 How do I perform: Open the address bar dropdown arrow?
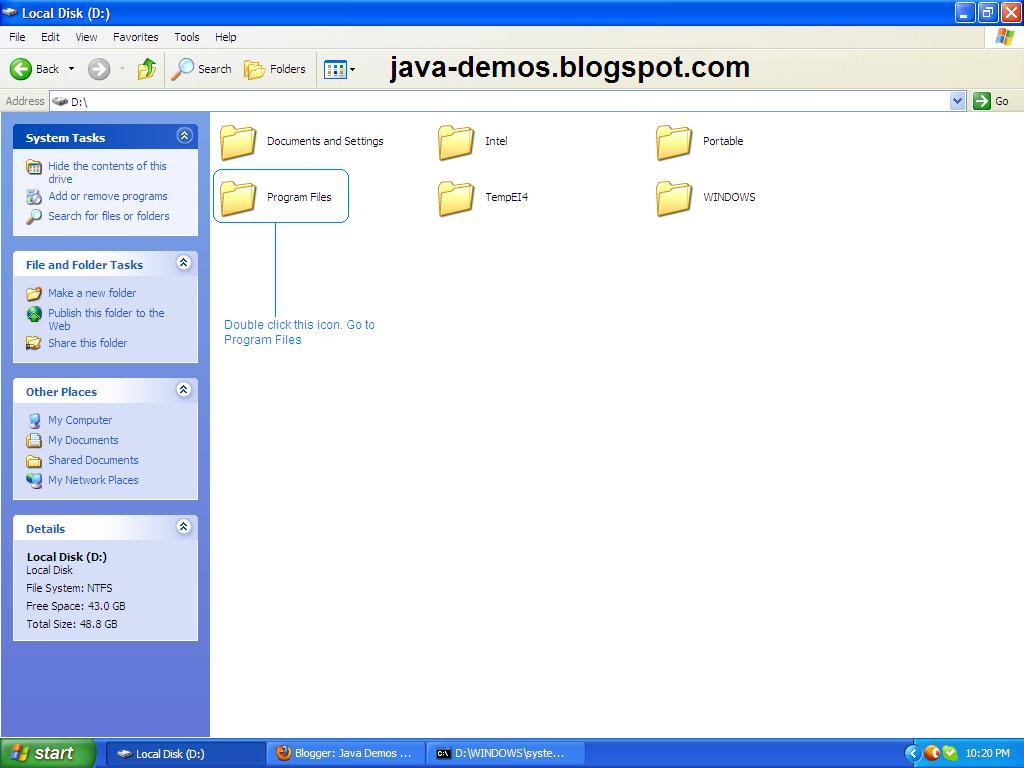click(957, 101)
